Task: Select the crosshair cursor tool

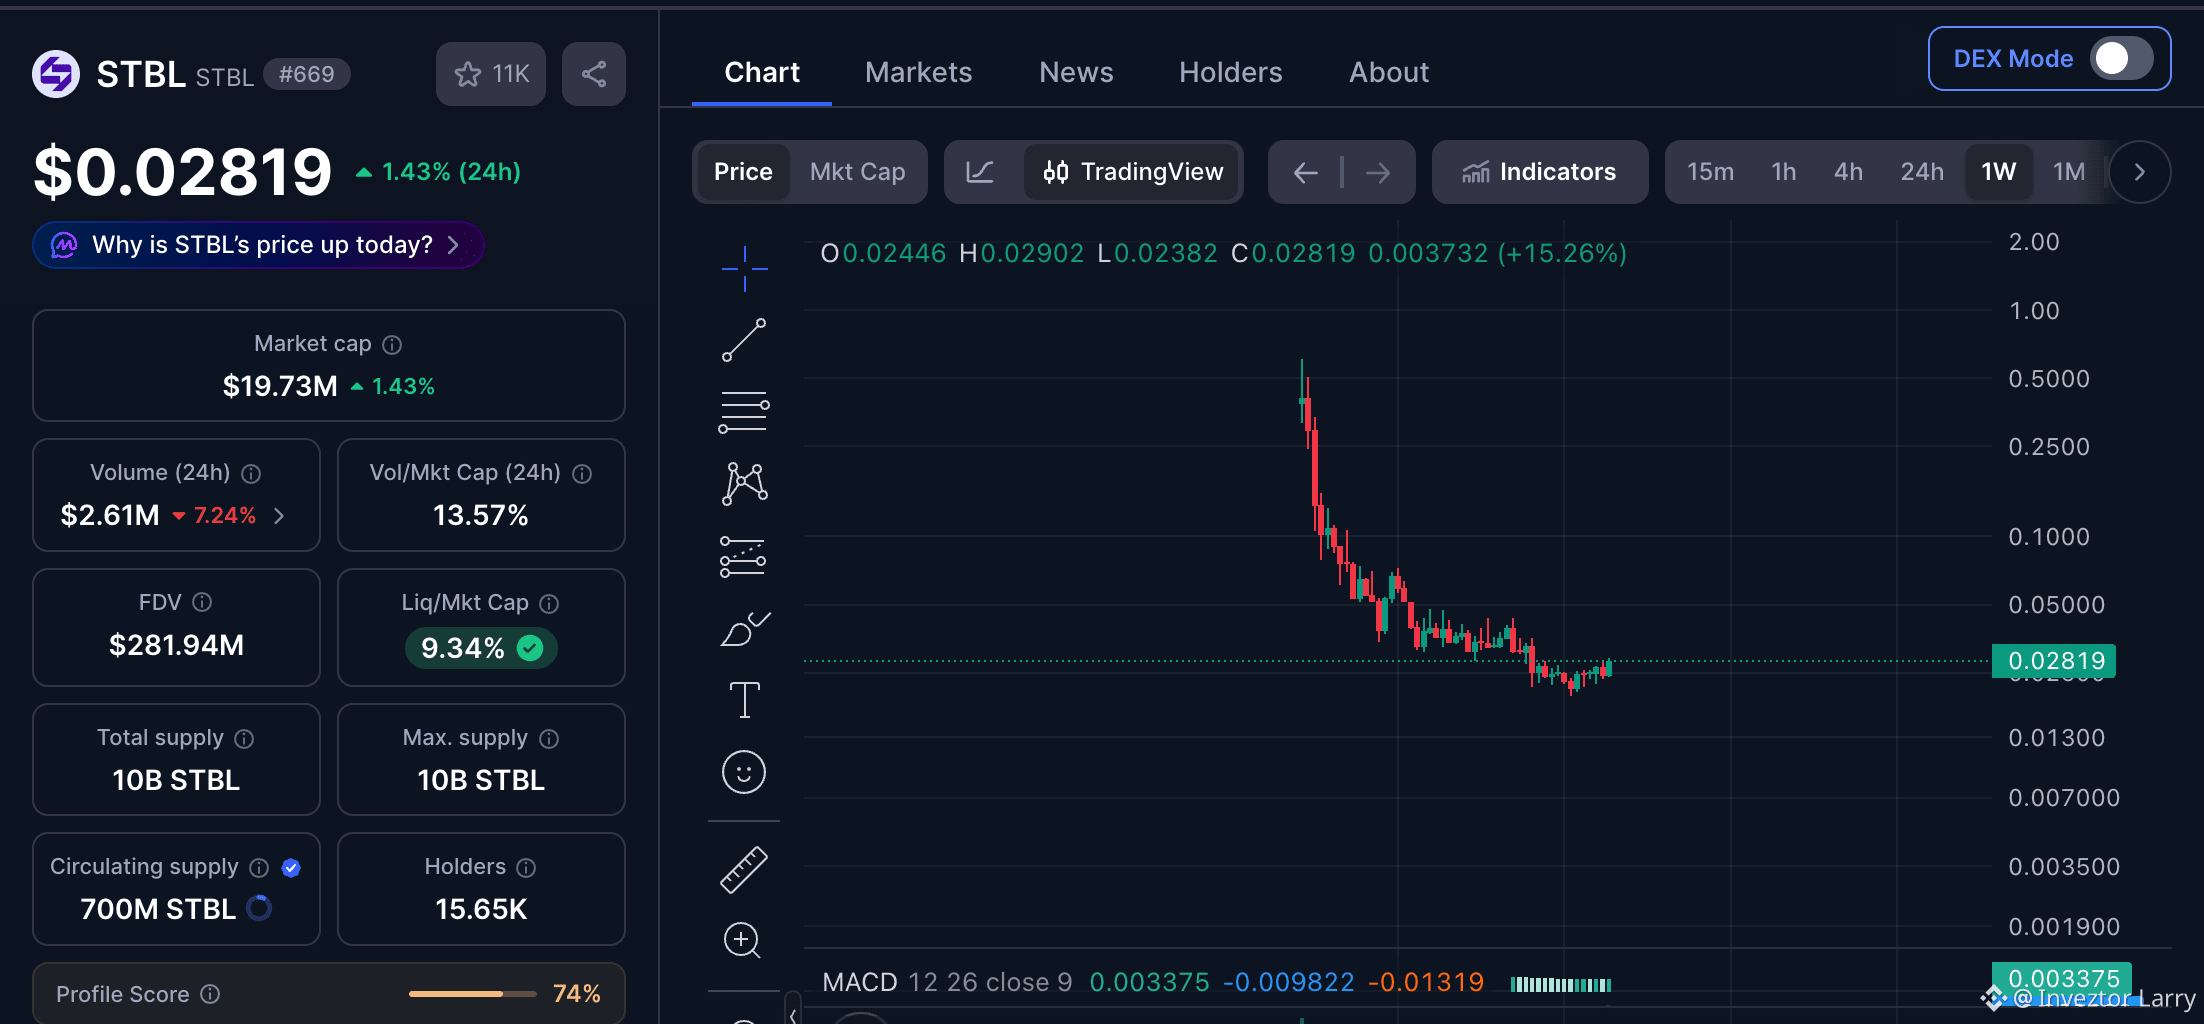Action: (744, 268)
